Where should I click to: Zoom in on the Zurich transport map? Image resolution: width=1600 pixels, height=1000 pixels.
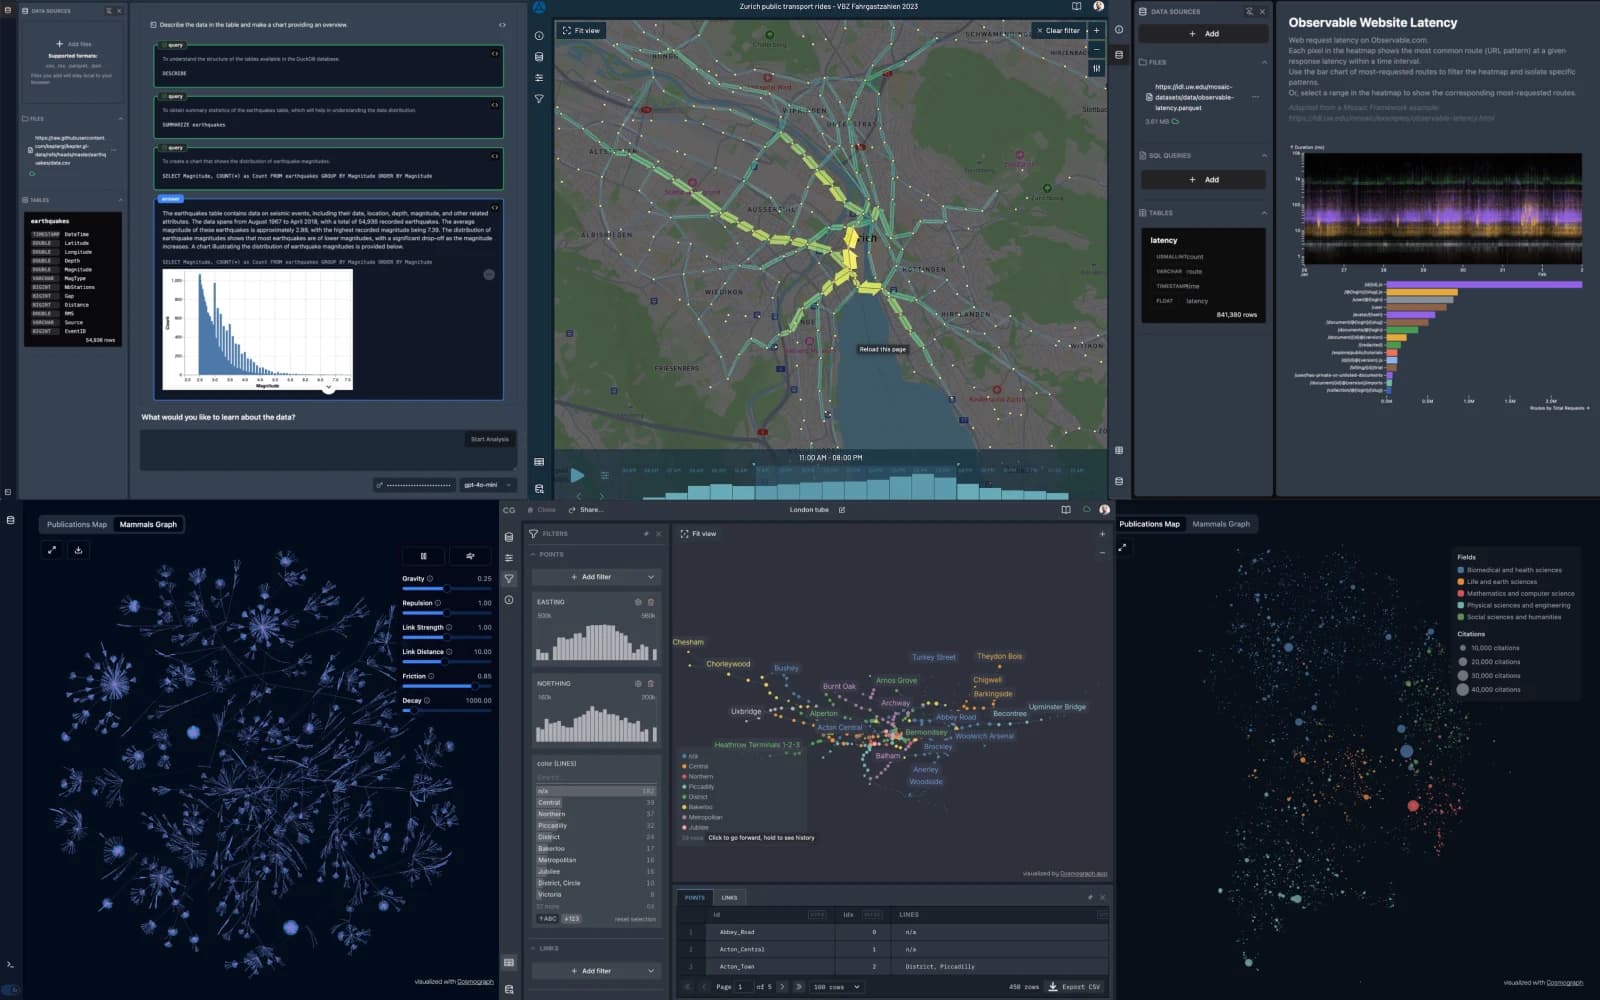coord(1096,31)
